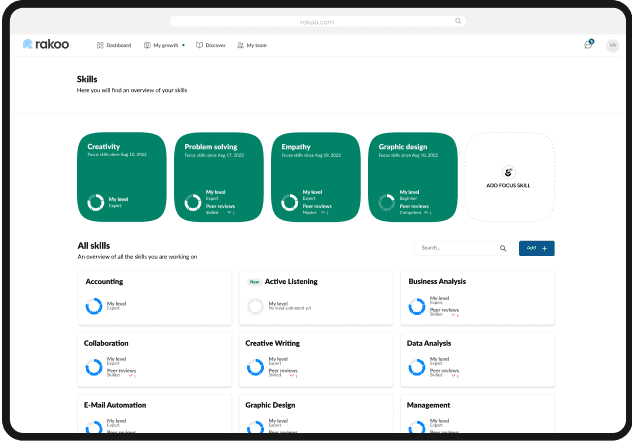Click the Empathy level progress ring

click(x=289, y=202)
